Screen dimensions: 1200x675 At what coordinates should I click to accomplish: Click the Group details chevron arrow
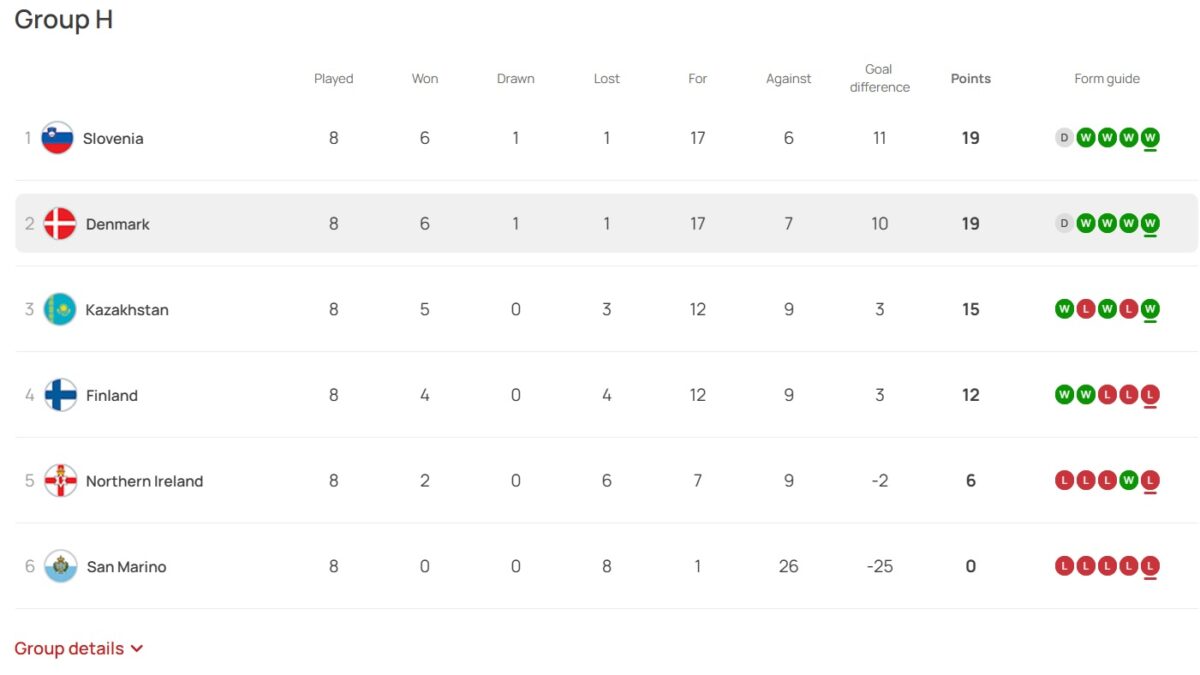click(x=137, y=649)
